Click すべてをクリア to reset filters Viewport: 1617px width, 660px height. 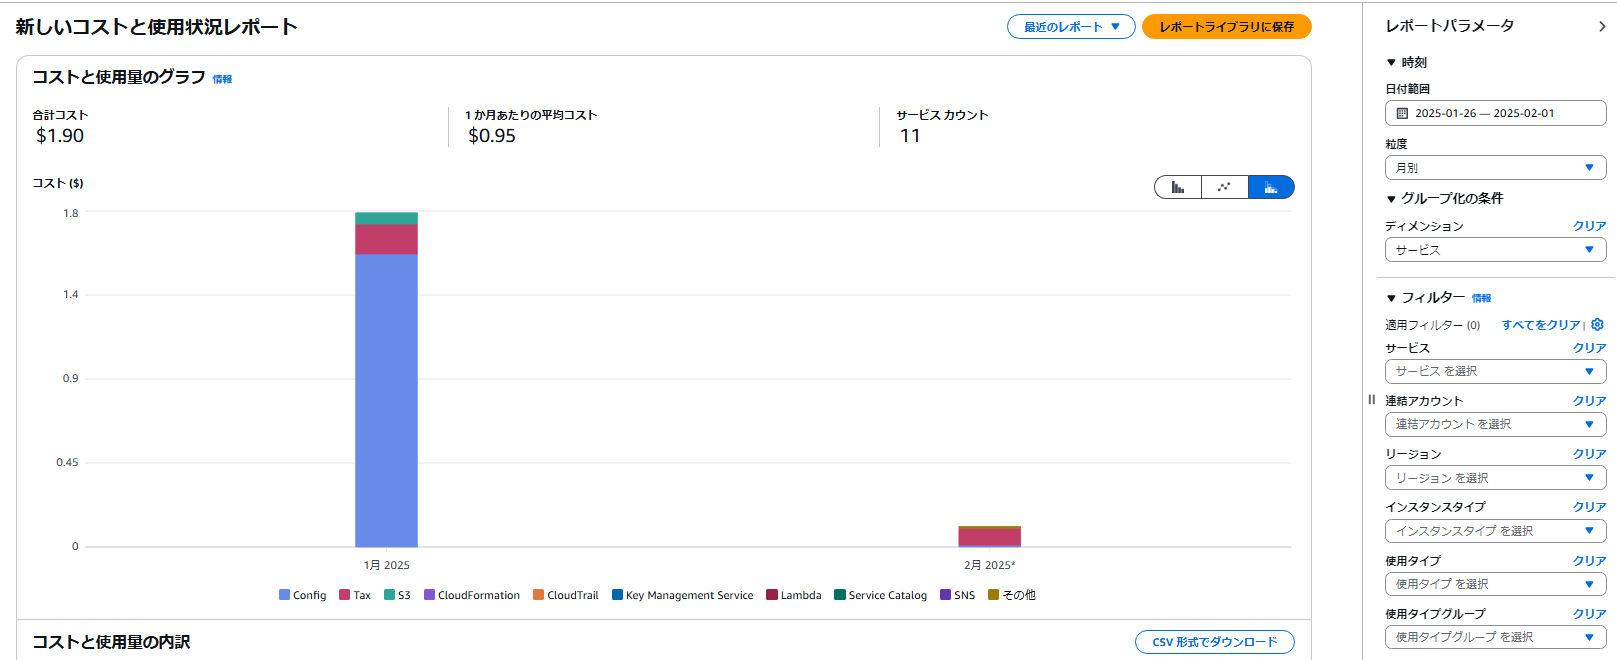1540,325
